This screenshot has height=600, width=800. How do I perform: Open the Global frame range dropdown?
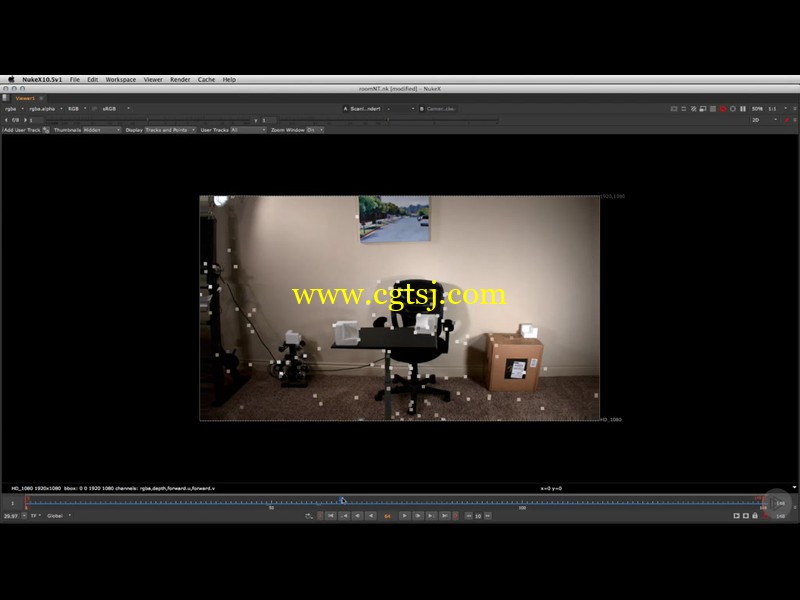(59, 516)
